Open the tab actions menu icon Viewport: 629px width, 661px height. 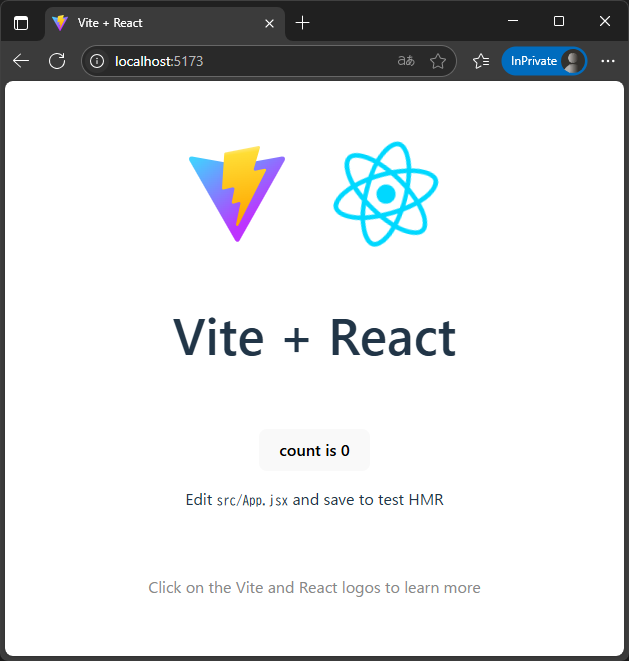pyautogui.click(x=21, y=23)
